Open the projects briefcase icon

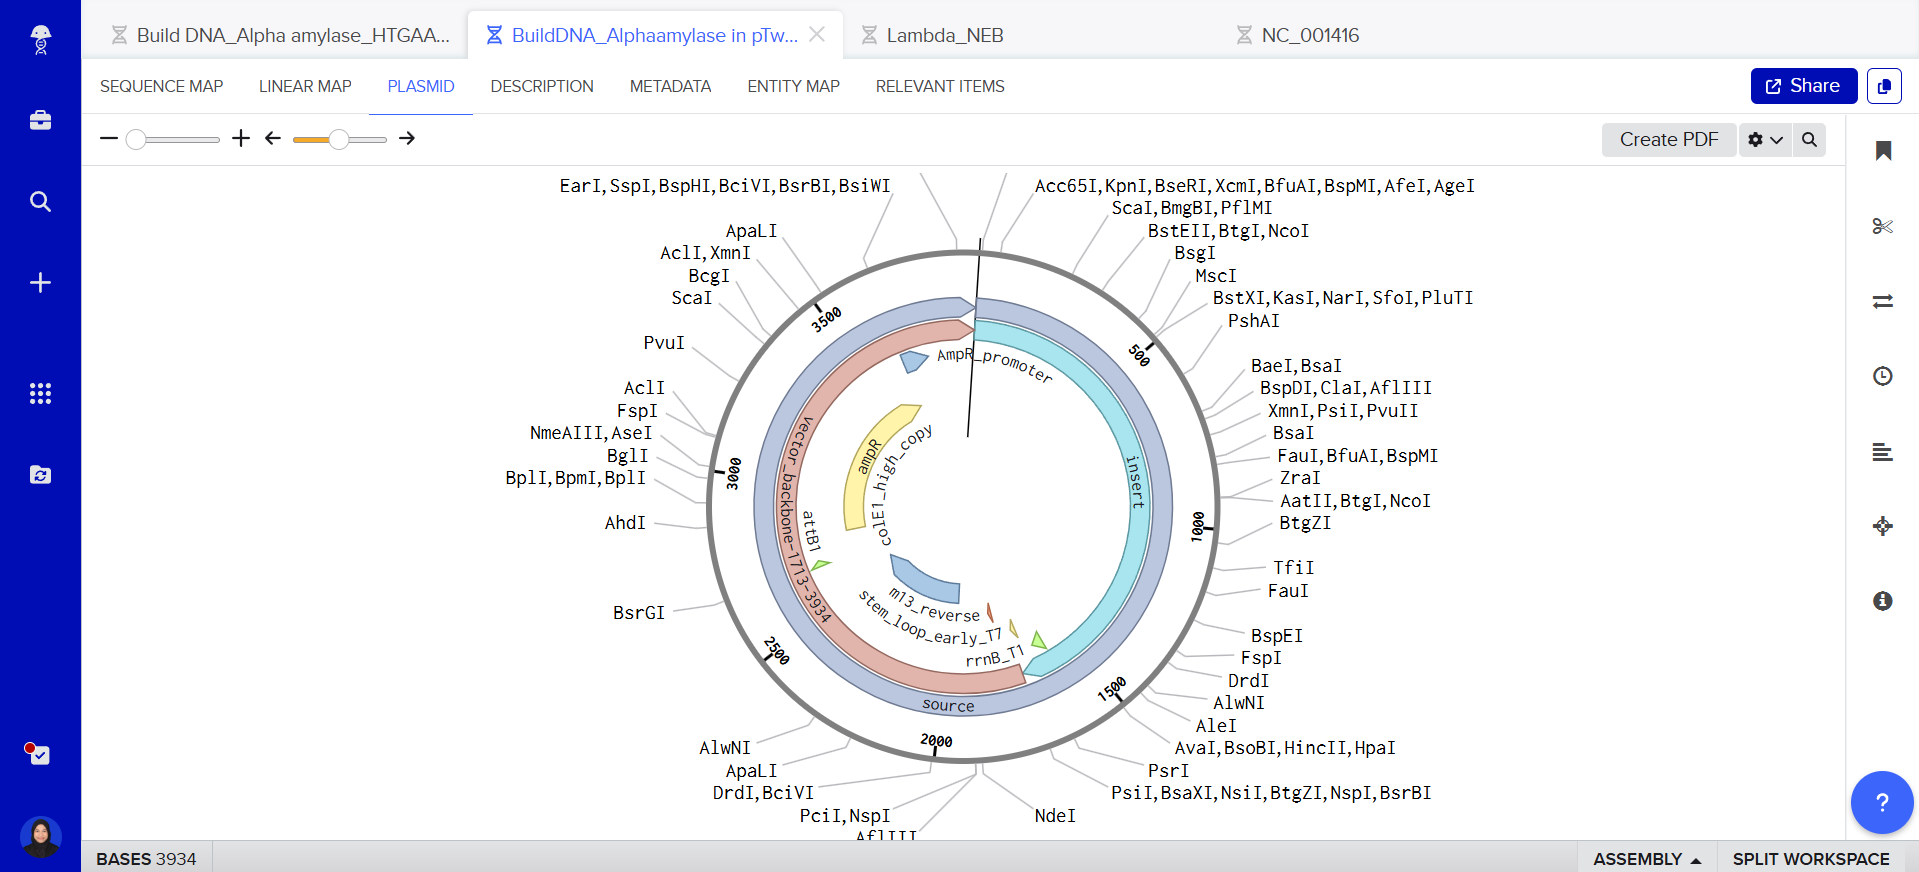(x=40, y=120)
